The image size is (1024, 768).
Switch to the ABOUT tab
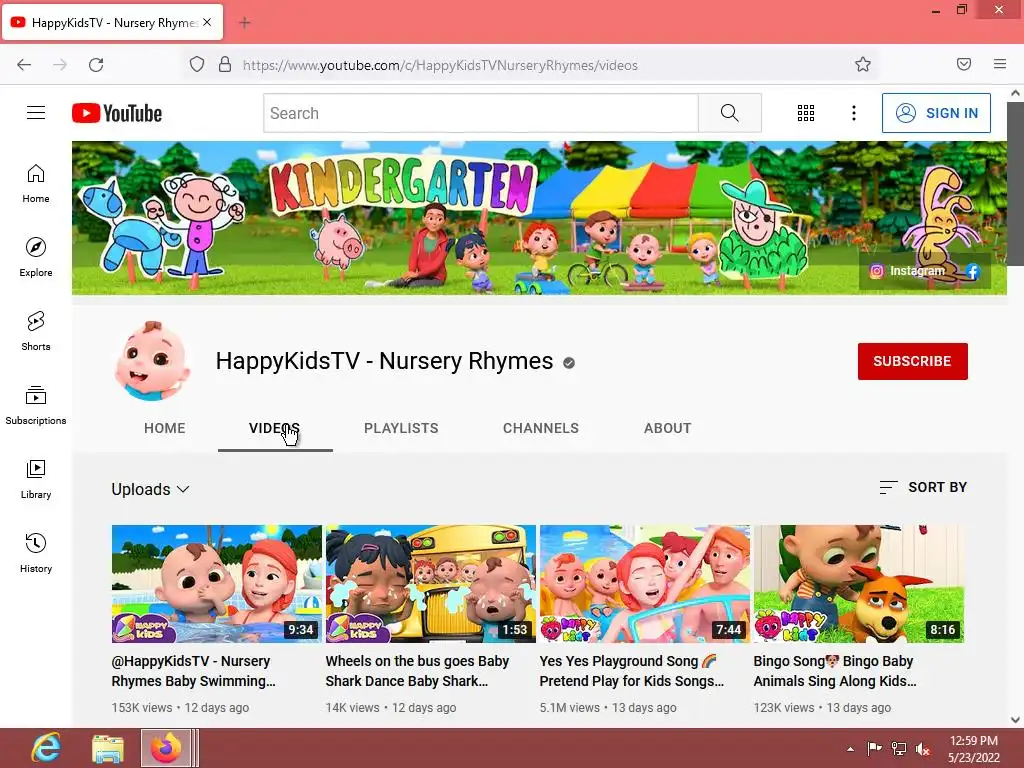click(x=667, y=428)
